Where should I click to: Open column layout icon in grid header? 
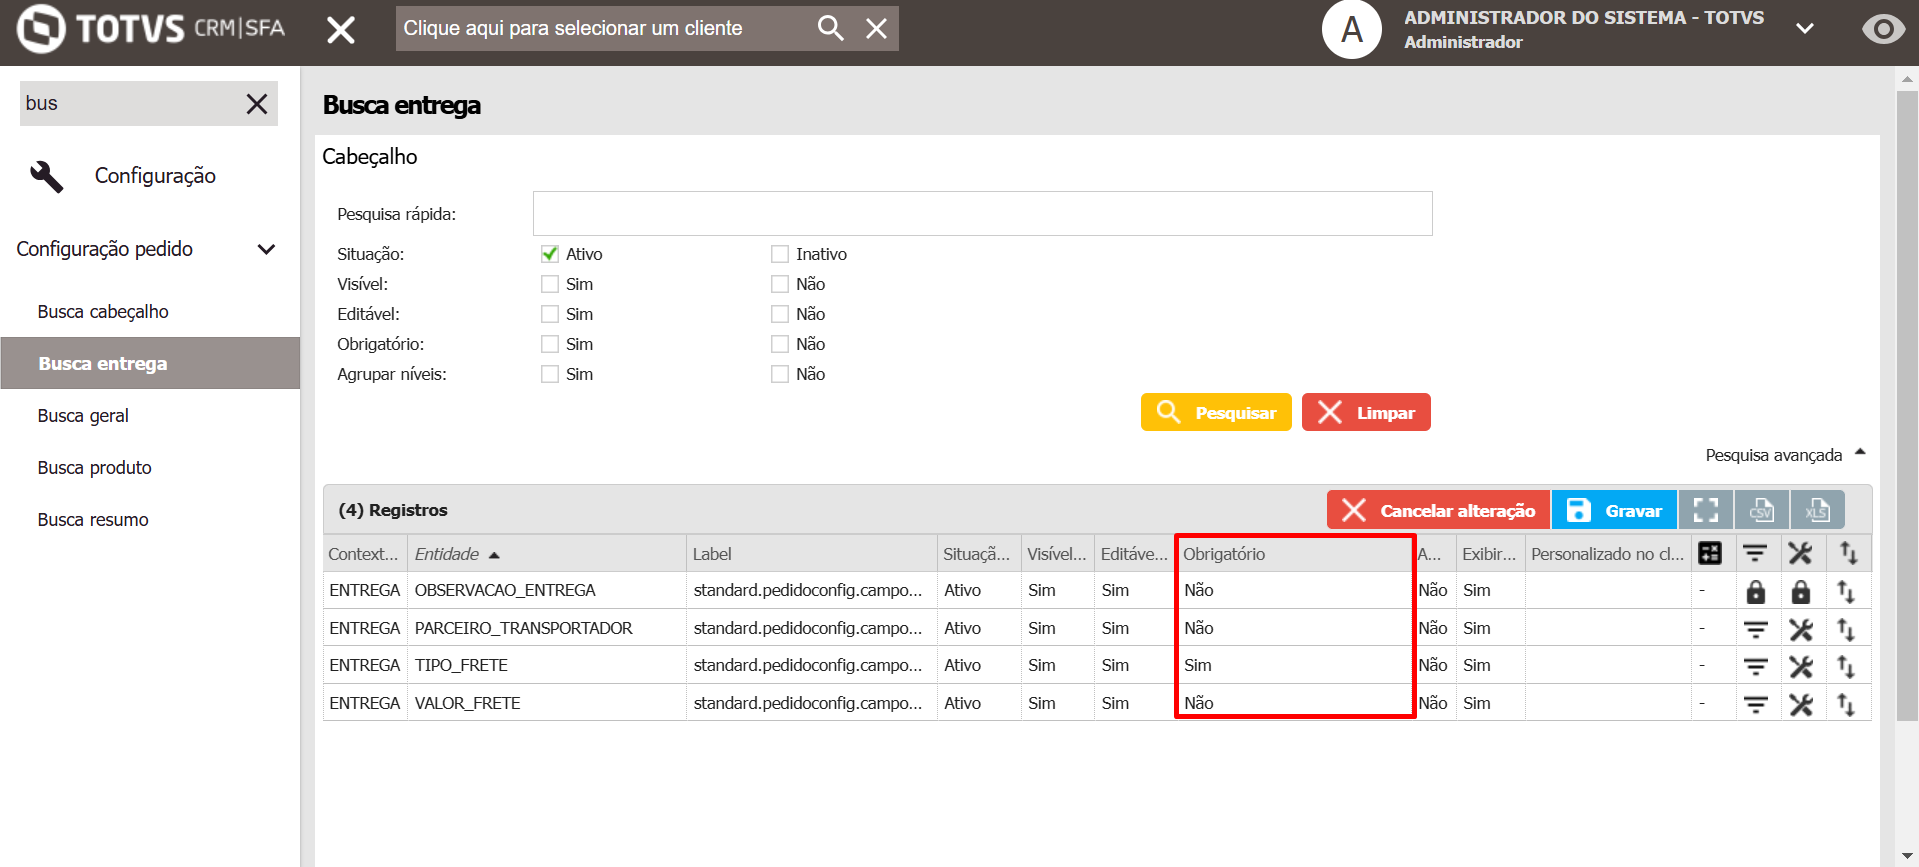click(x=1710, y=553)
